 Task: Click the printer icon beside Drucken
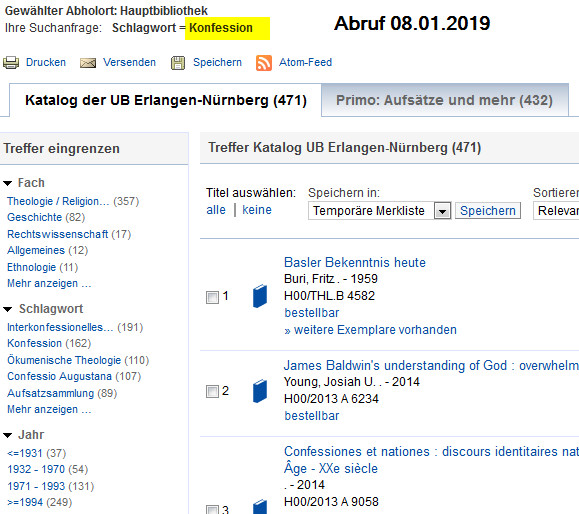click(11, 62)
